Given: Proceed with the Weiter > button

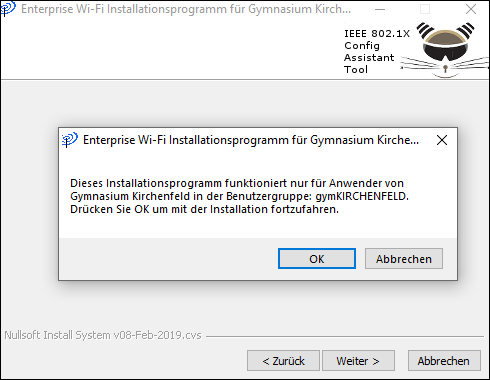Looking at the screenshot, I should [x=358, y=361].
